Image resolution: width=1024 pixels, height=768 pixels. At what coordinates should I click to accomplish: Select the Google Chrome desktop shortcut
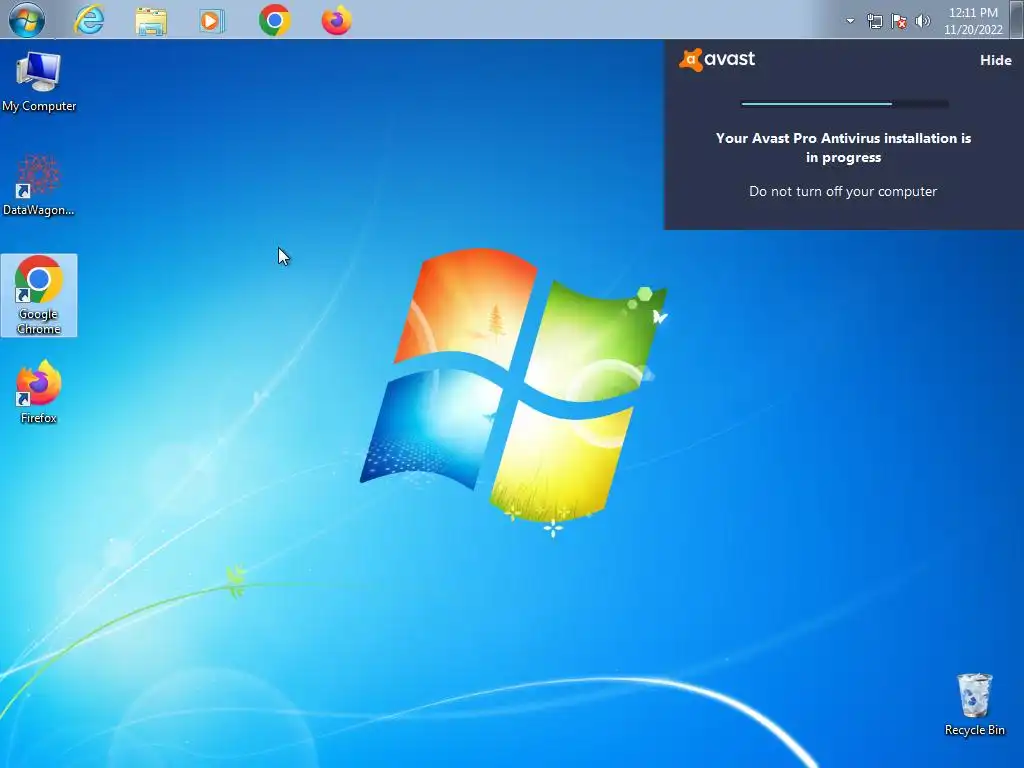click(39, 295)
